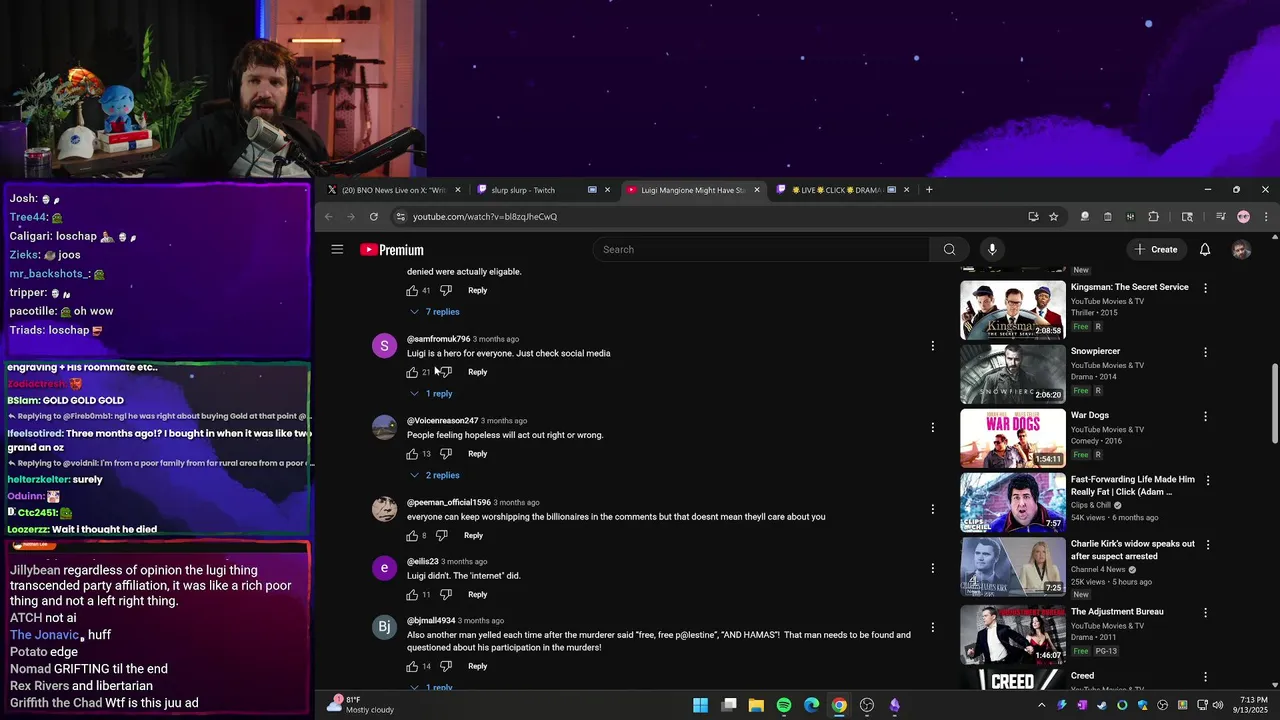
Task: Dislike the comment by @samfromuk796
Action: point(446,372)
